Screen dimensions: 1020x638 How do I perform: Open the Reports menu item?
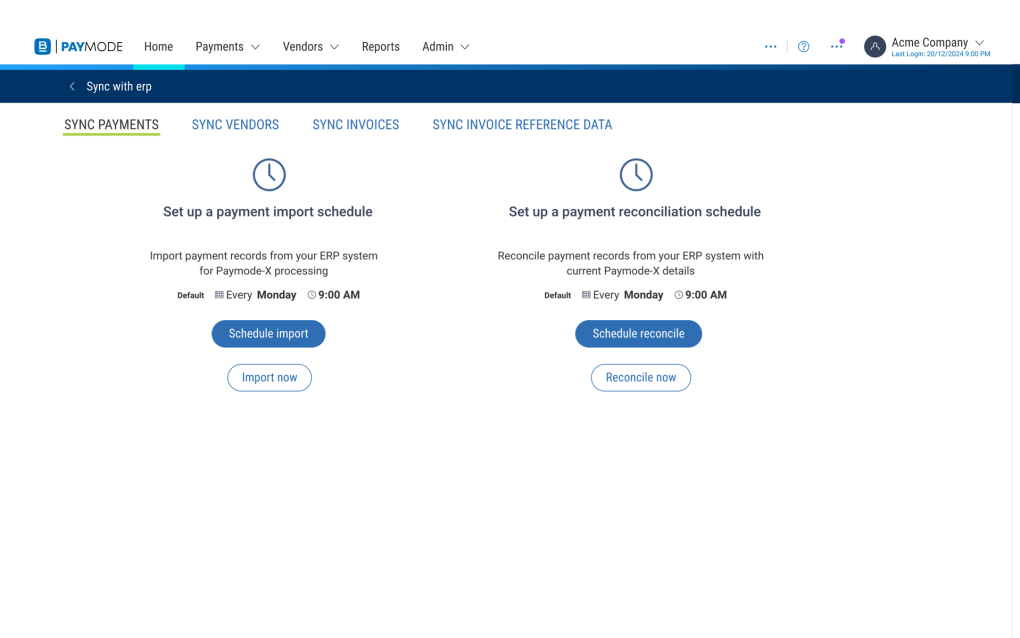coord(380,47)
